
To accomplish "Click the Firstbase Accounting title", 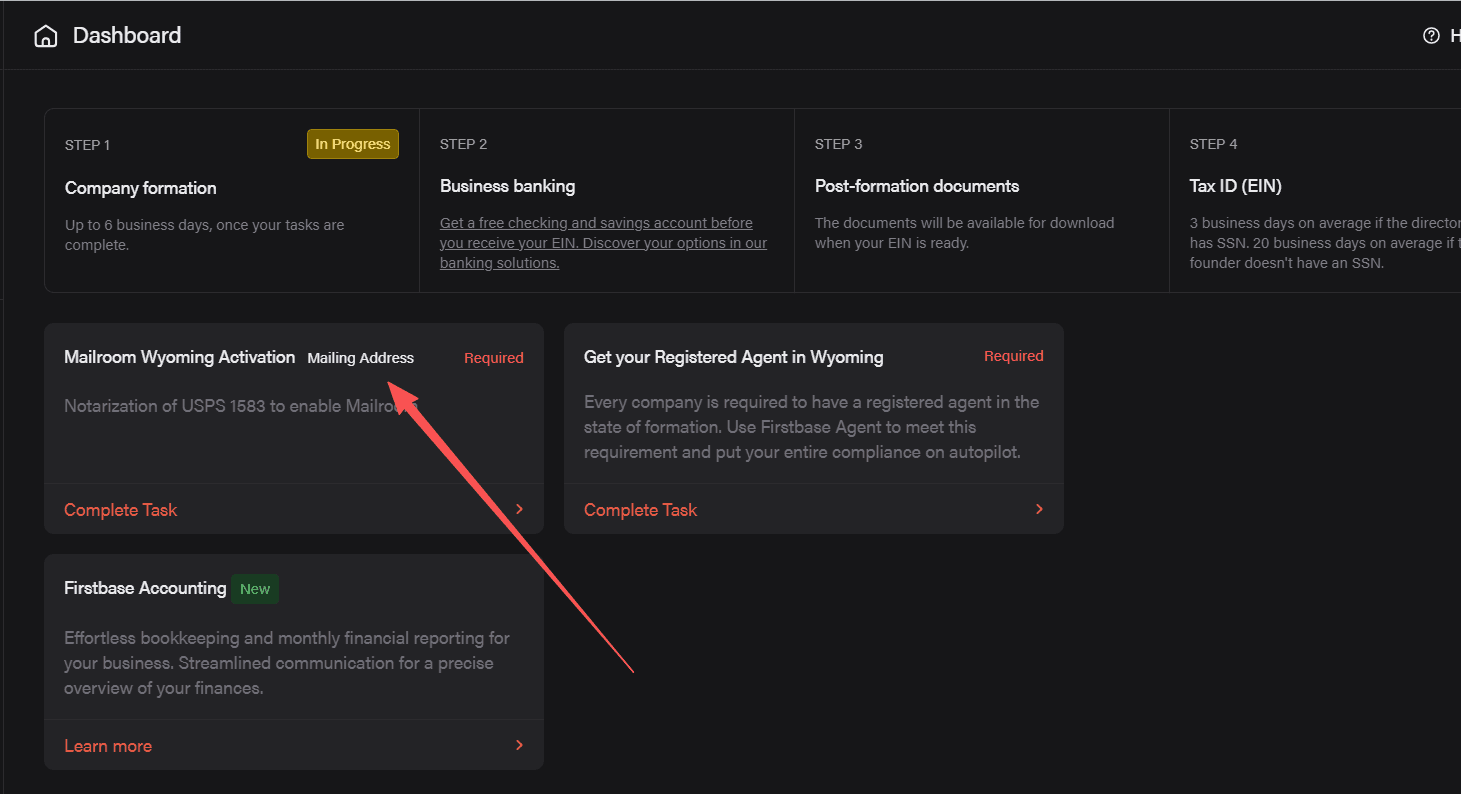I will (x=145, y=588).
